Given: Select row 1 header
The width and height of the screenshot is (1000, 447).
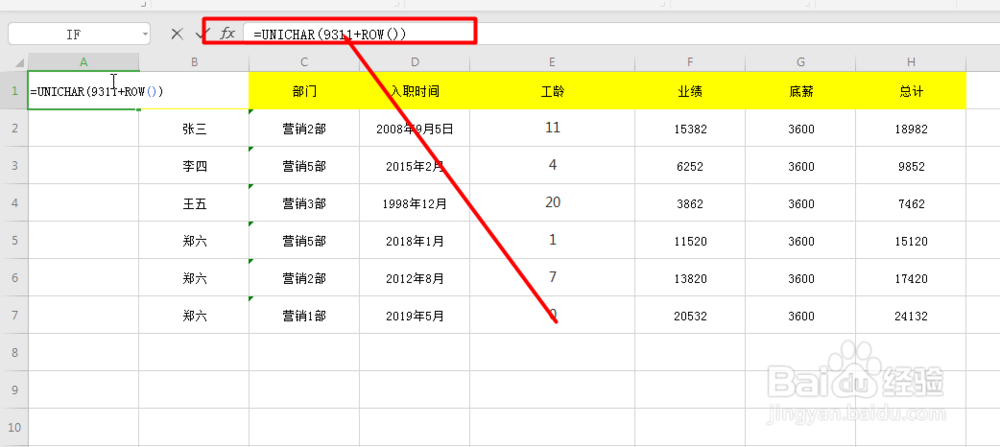Looking at the screenshot, I should (x=14, y=91).
